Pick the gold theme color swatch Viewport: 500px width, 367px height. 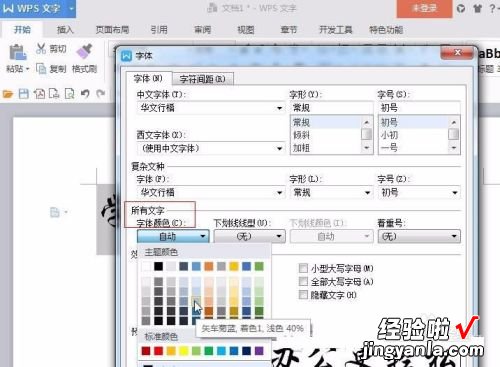pos(234,266)
